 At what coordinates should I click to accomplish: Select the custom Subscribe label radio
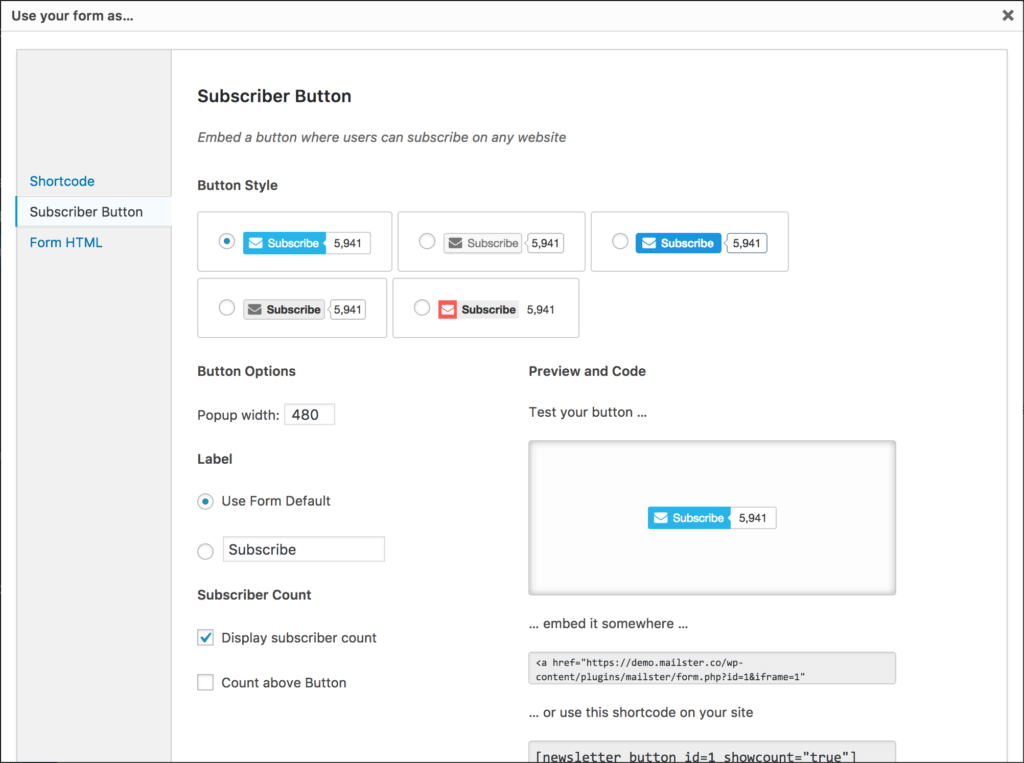tap(205, 550)
